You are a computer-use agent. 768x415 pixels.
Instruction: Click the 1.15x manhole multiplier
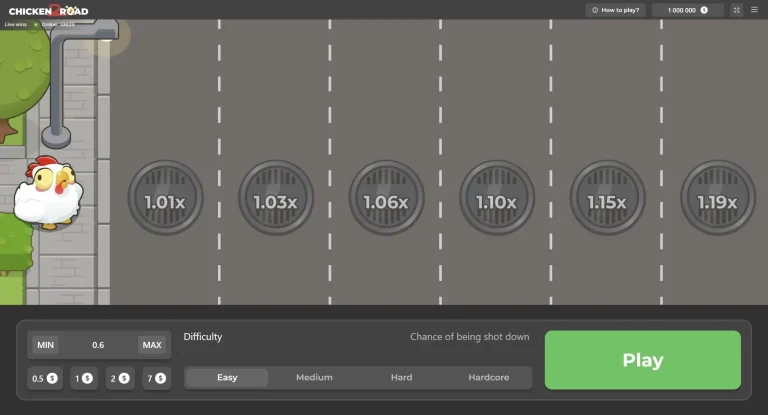(x=607, y=199)
